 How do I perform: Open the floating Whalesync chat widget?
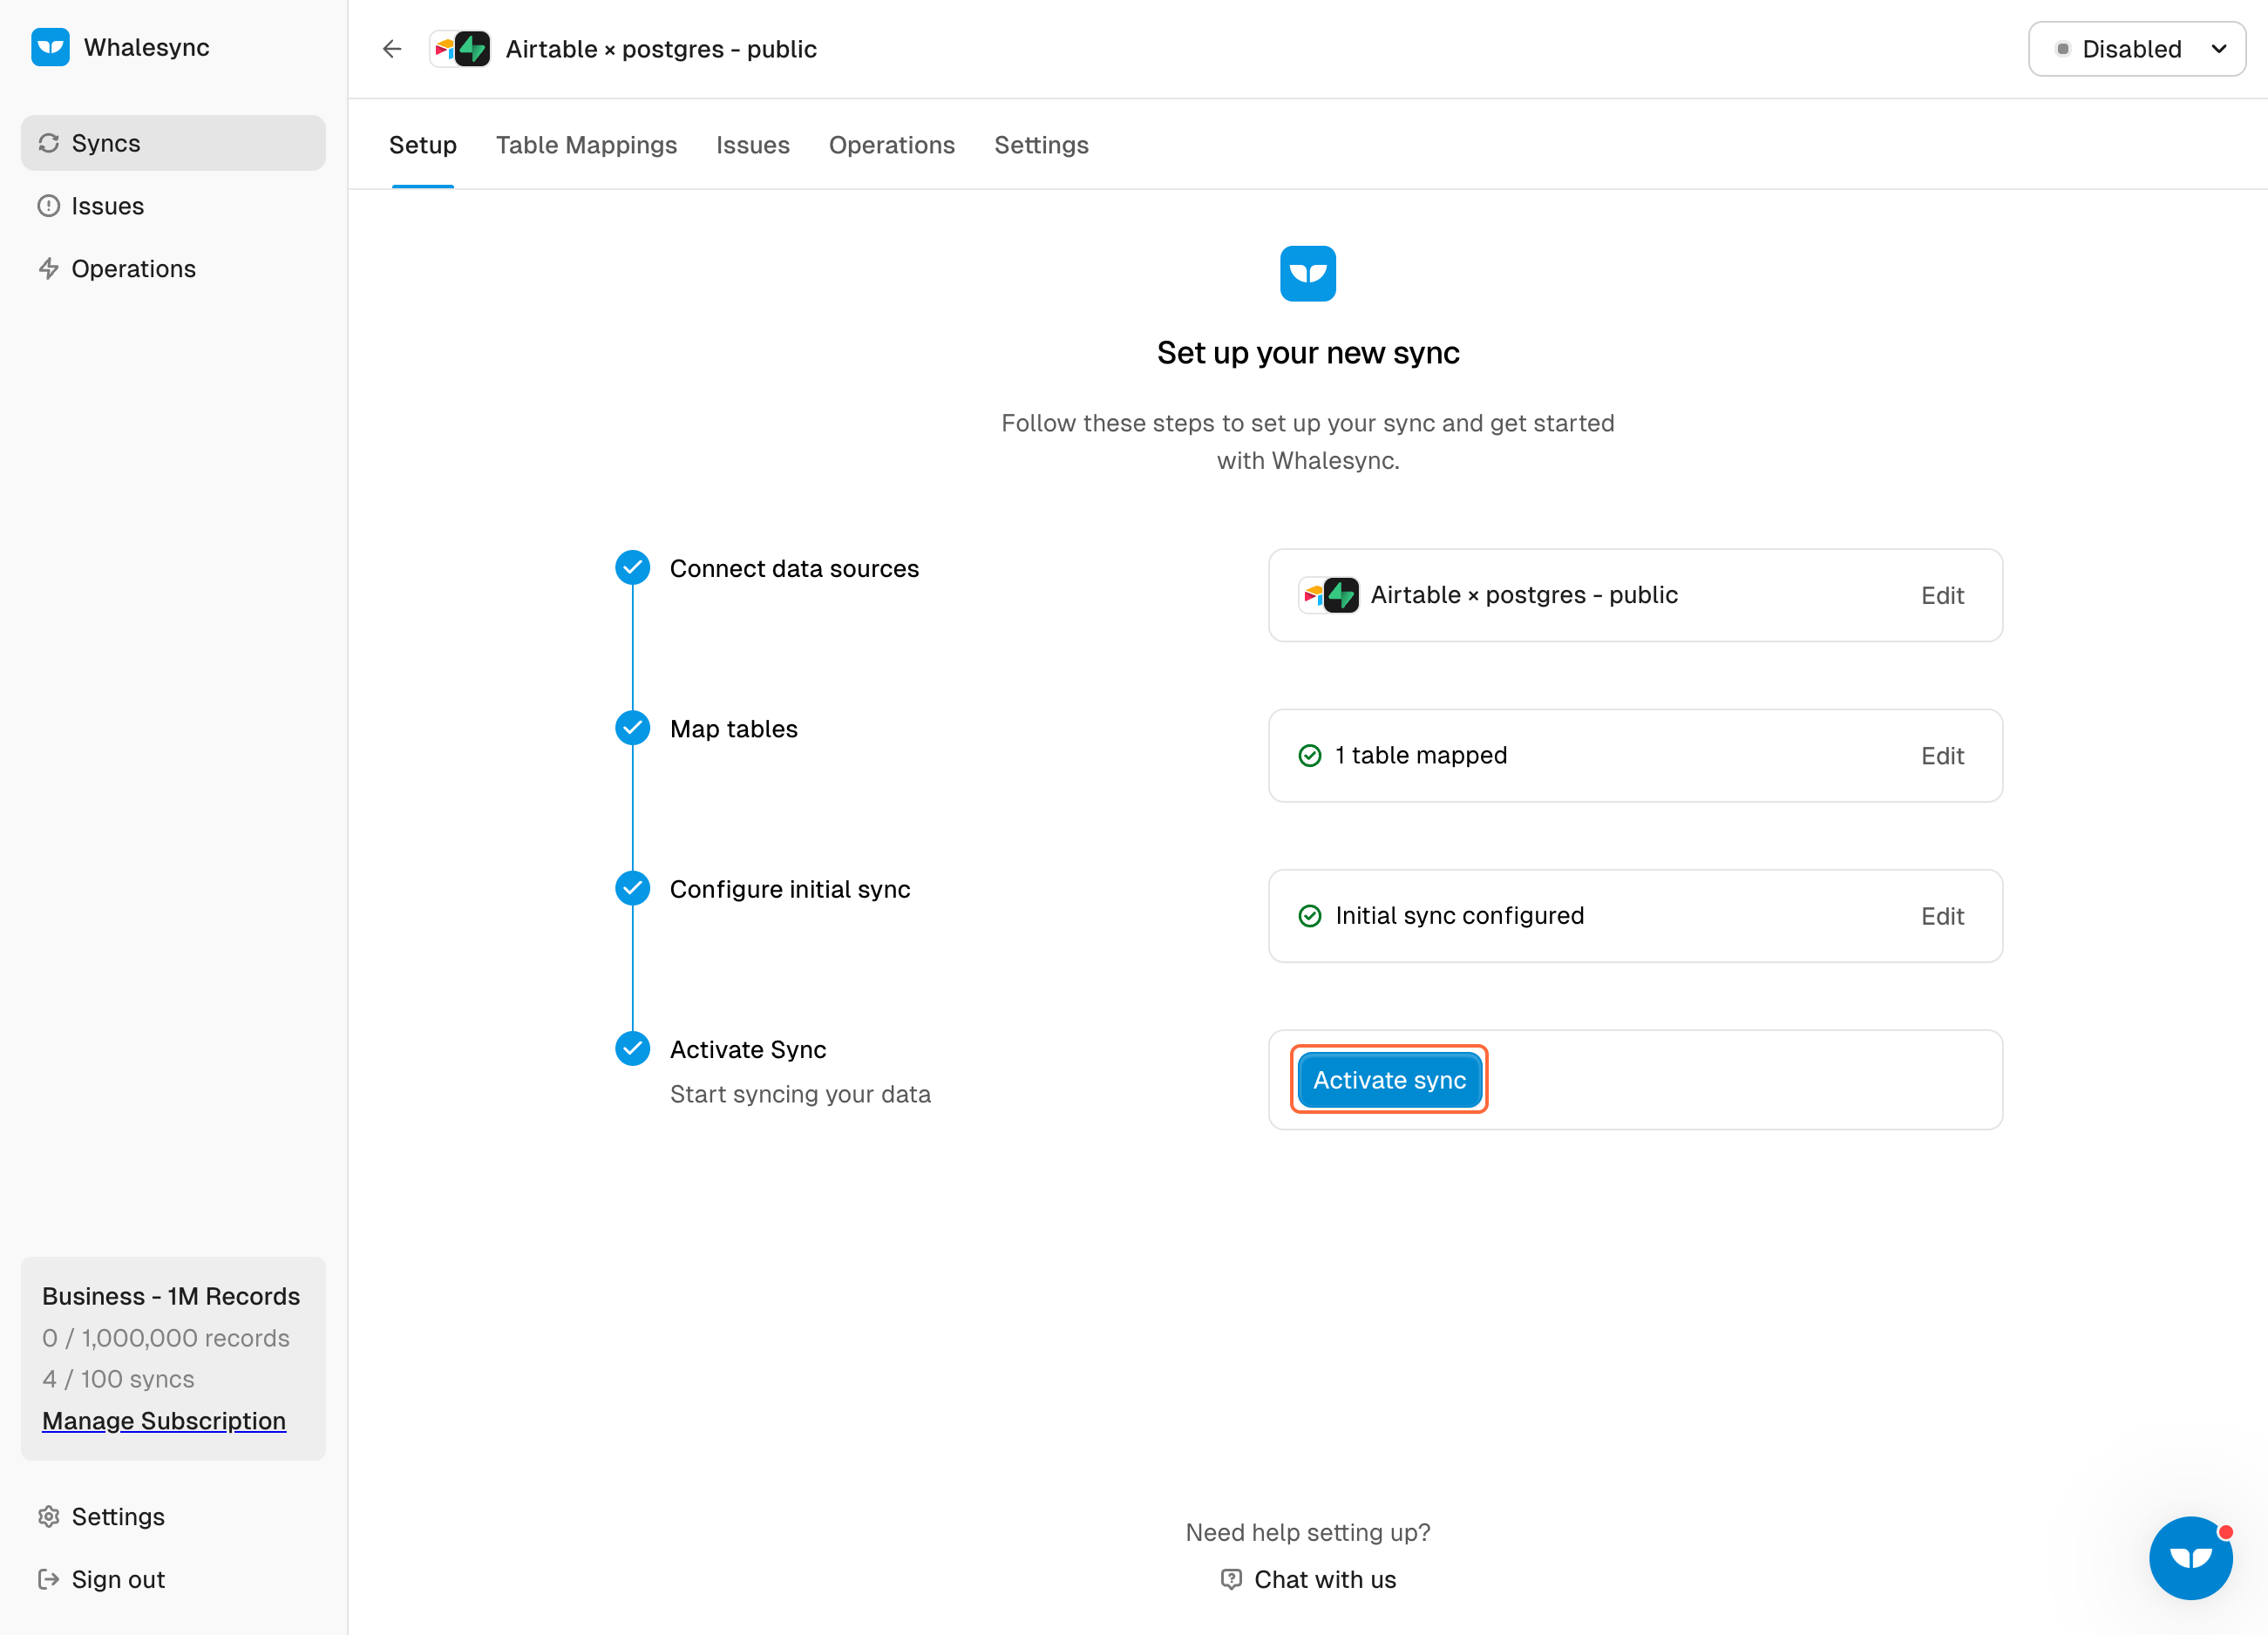coord(2191,1558)
